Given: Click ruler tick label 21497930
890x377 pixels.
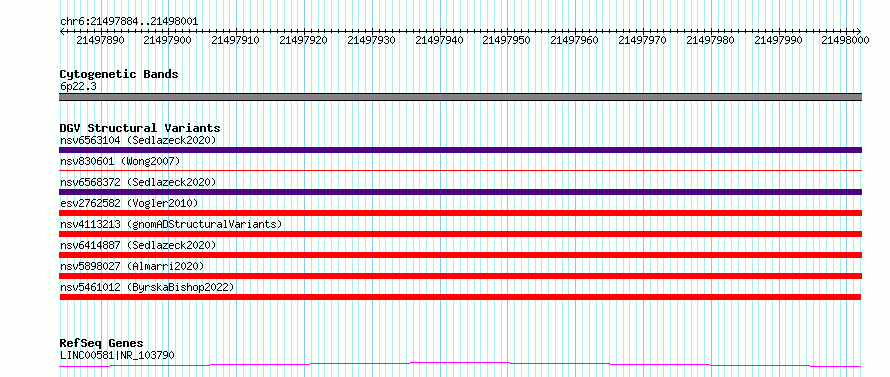Looking at the screenshot, I should pos(371,40).
